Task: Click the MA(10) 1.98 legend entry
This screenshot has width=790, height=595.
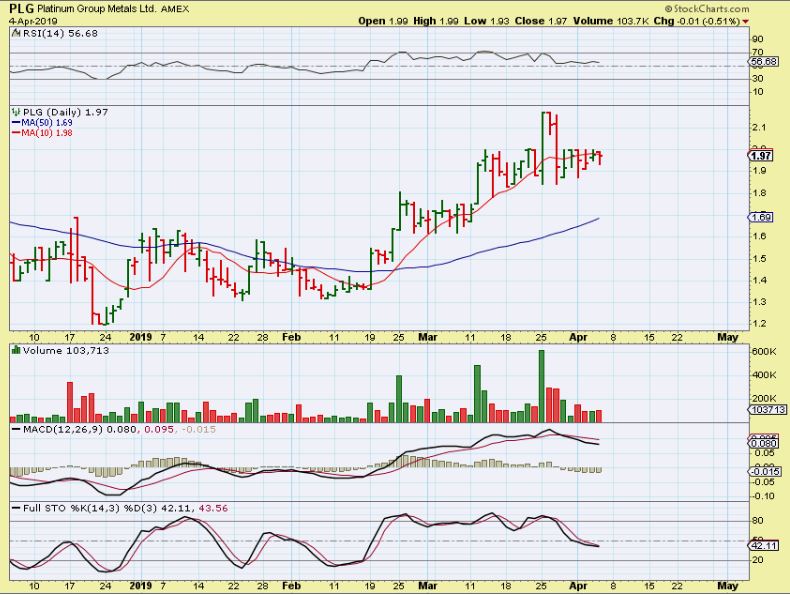Action: 42,133
